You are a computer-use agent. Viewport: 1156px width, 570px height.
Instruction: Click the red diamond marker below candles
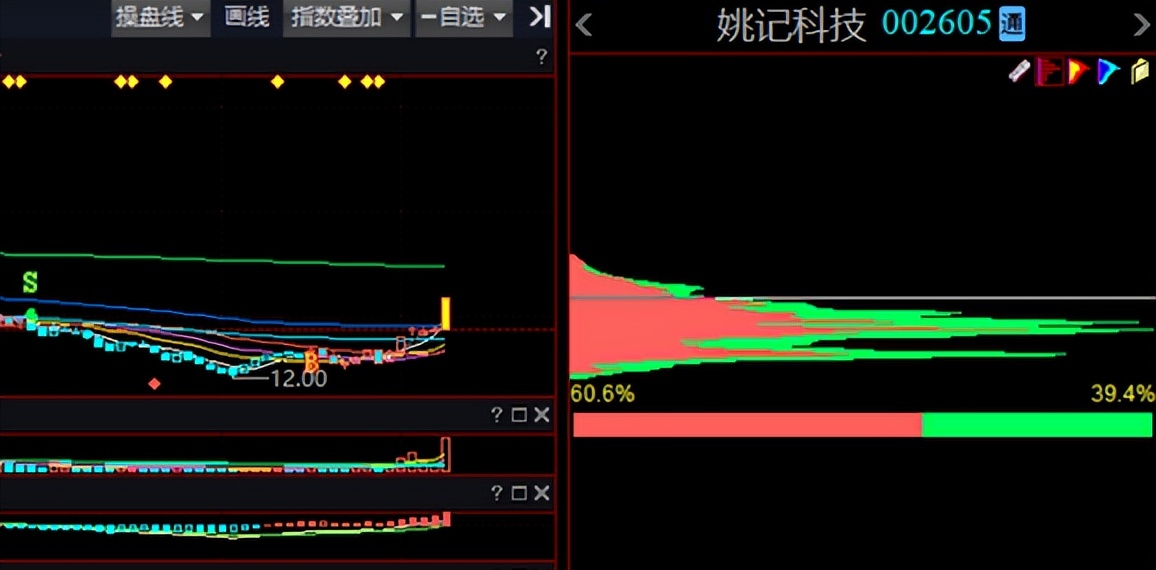[x=154, y=383]
